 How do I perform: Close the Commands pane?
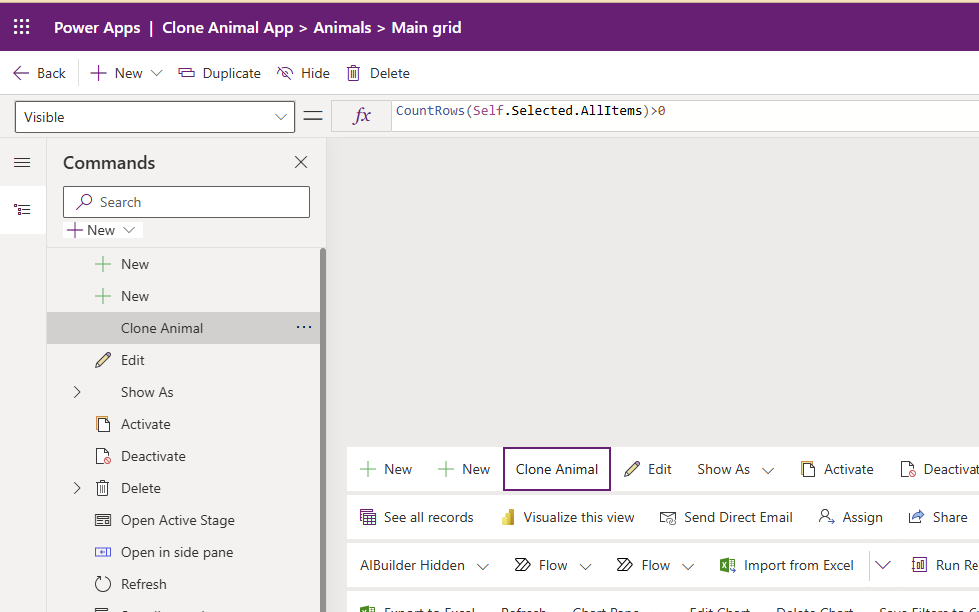[301, 162]
